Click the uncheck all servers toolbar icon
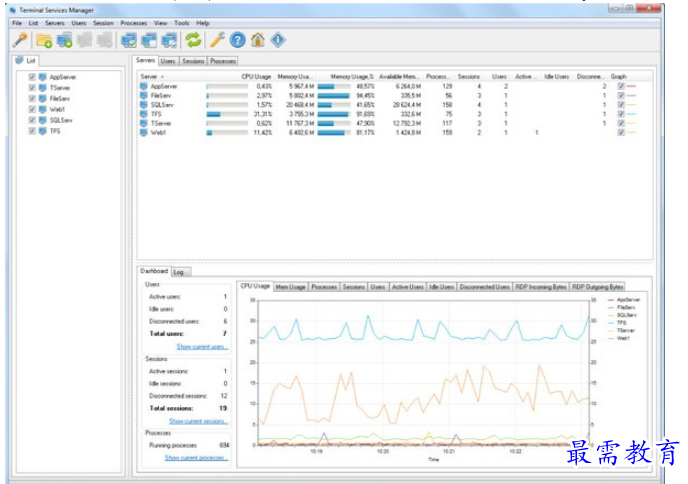 click(149, 40)
